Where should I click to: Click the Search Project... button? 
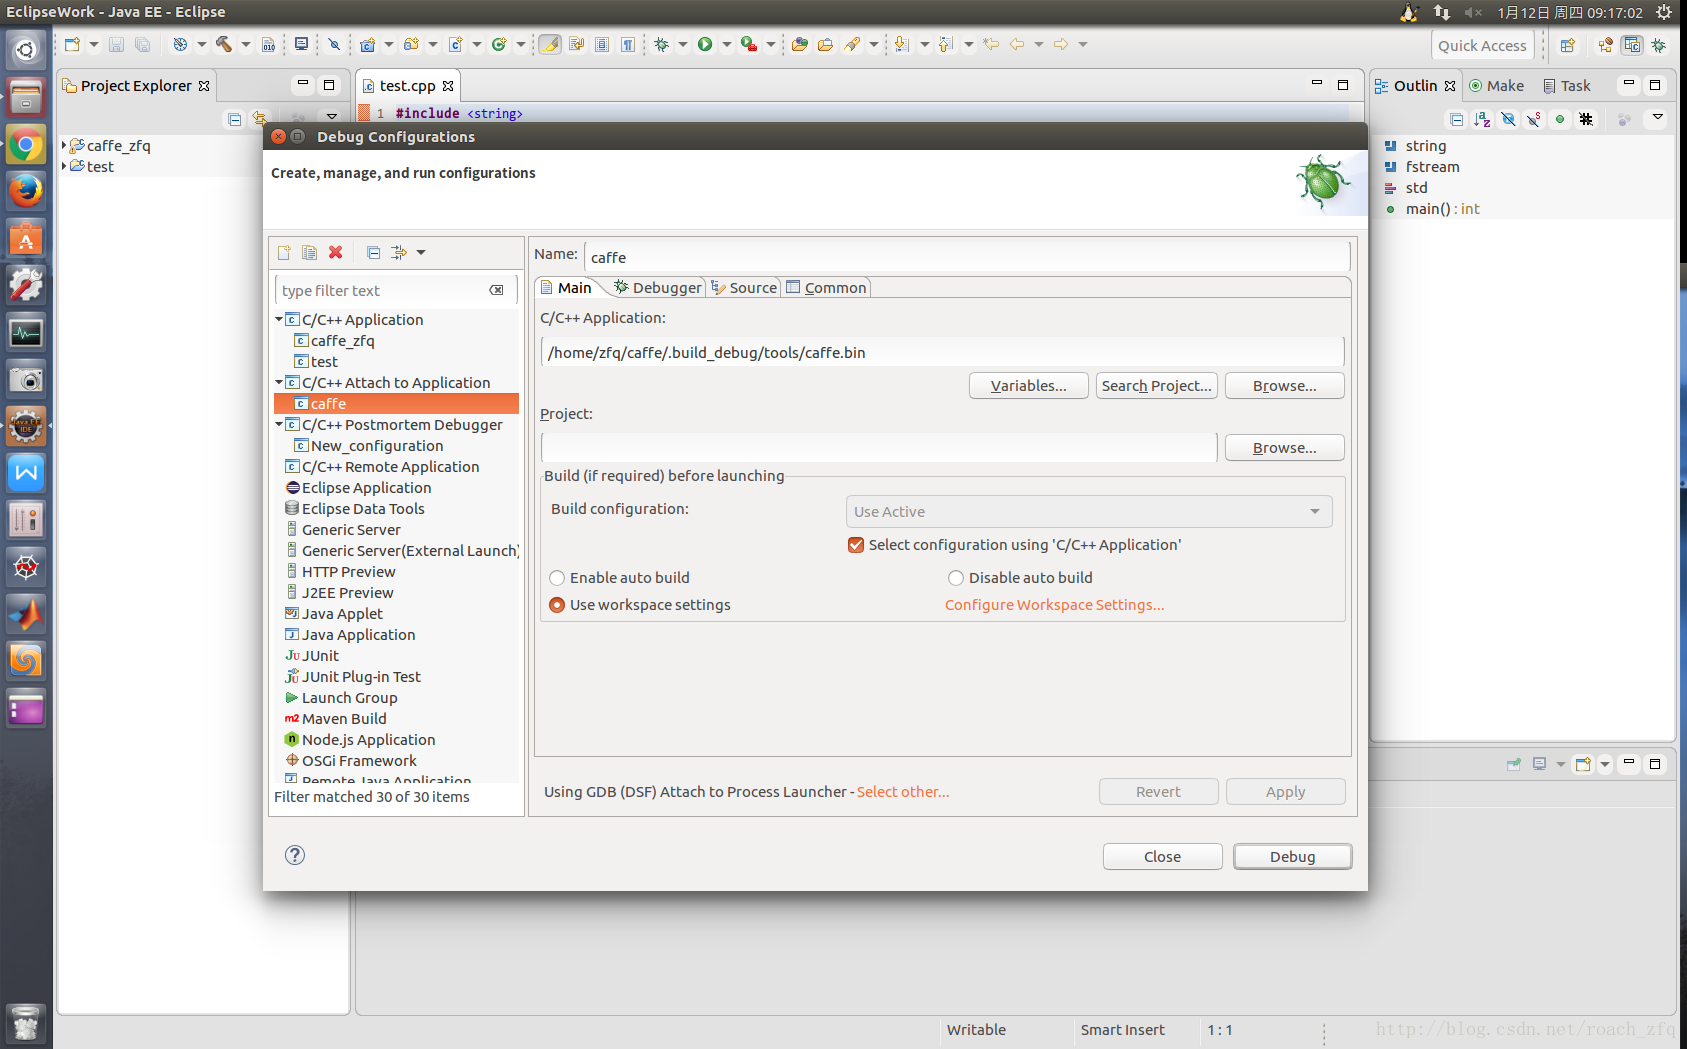pyautogui.click(x=1157, y=386)
